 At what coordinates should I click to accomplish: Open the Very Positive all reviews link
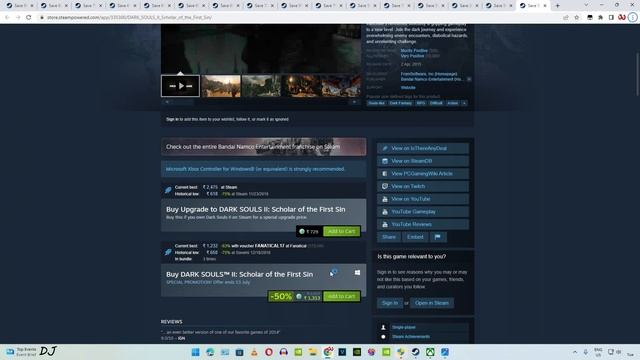point(412,56)
